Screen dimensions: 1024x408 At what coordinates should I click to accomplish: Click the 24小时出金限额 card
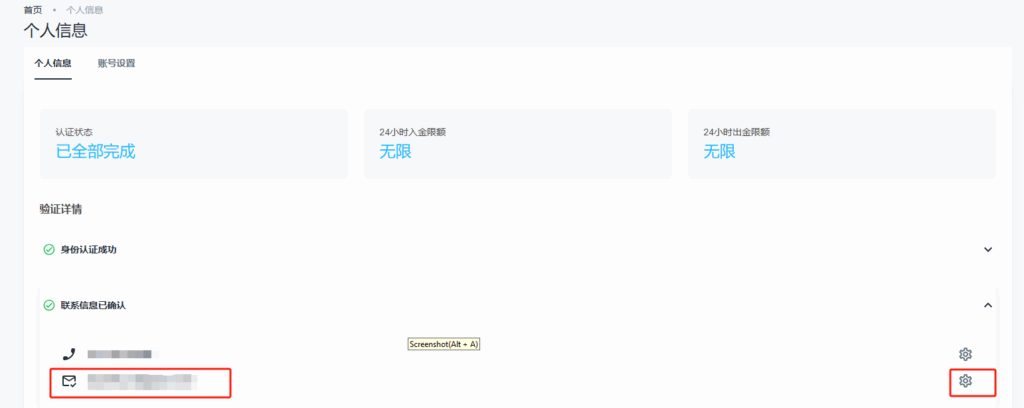click(841, 144)
